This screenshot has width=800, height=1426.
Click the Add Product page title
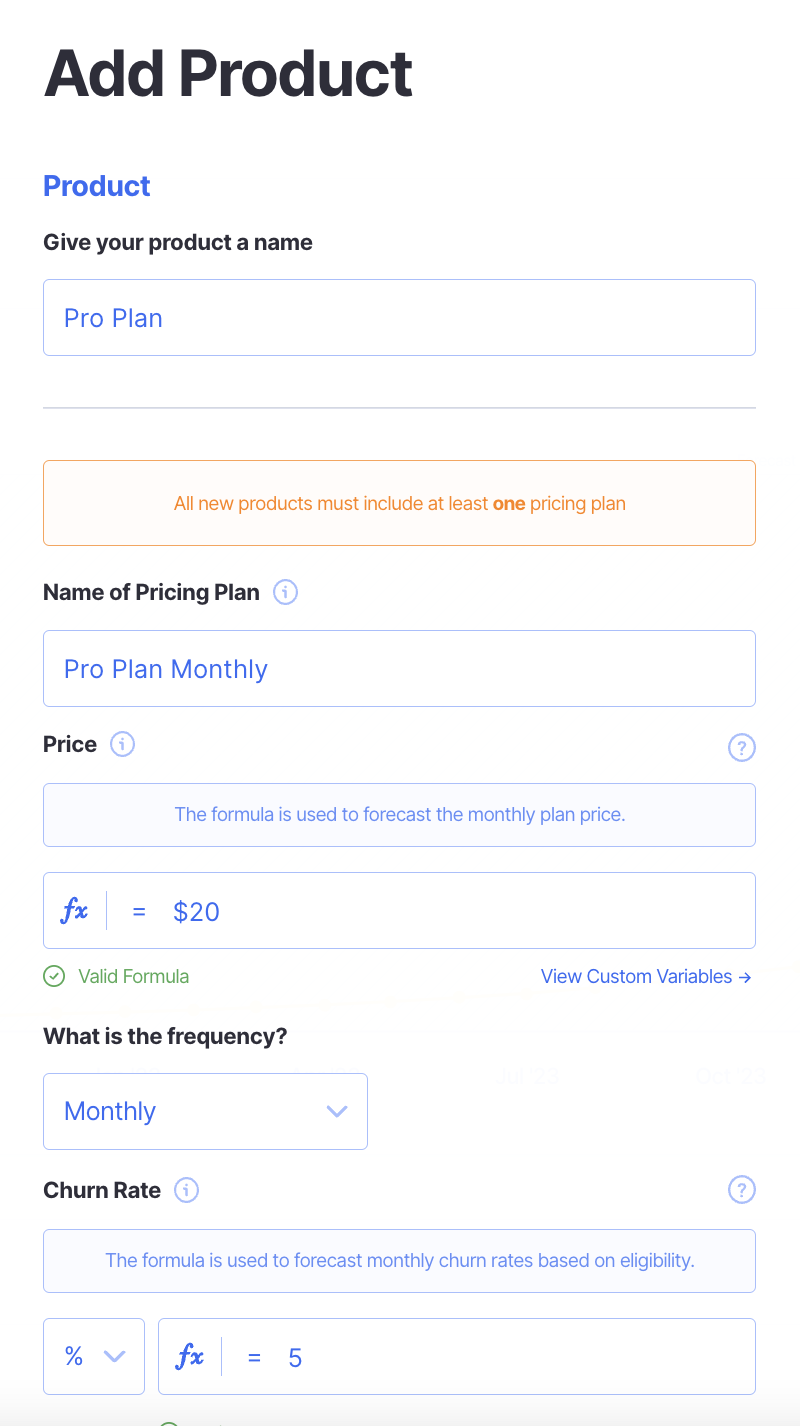point(228,74)
